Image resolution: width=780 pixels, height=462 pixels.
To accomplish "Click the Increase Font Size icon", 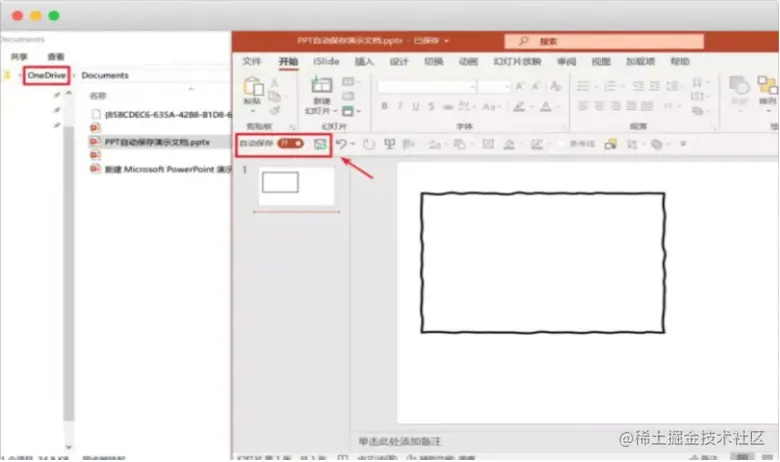I will pos(520,87).
